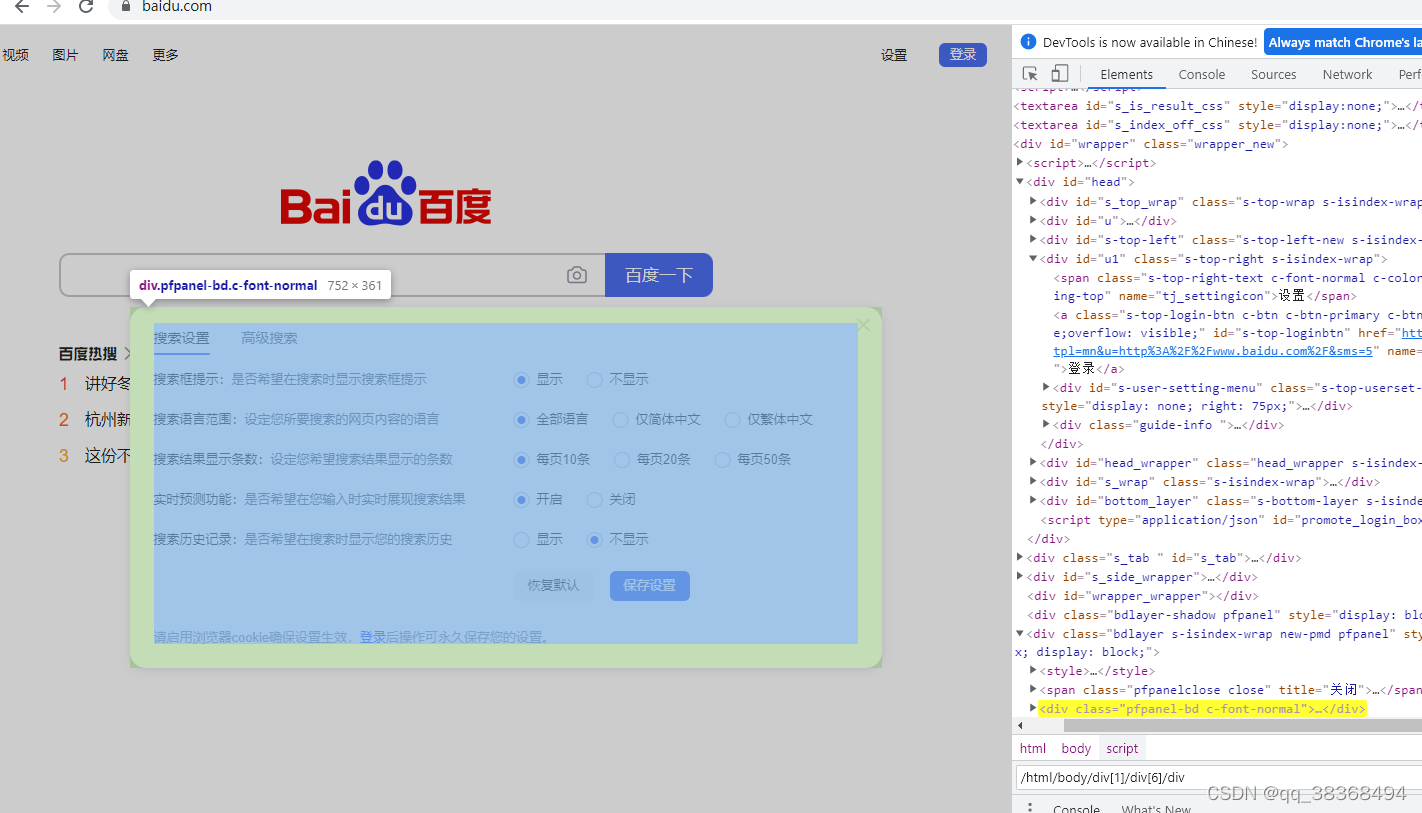Toggle the DevTools device toolbar icon
1422x813 pixels.
(x=1060, y=74)
